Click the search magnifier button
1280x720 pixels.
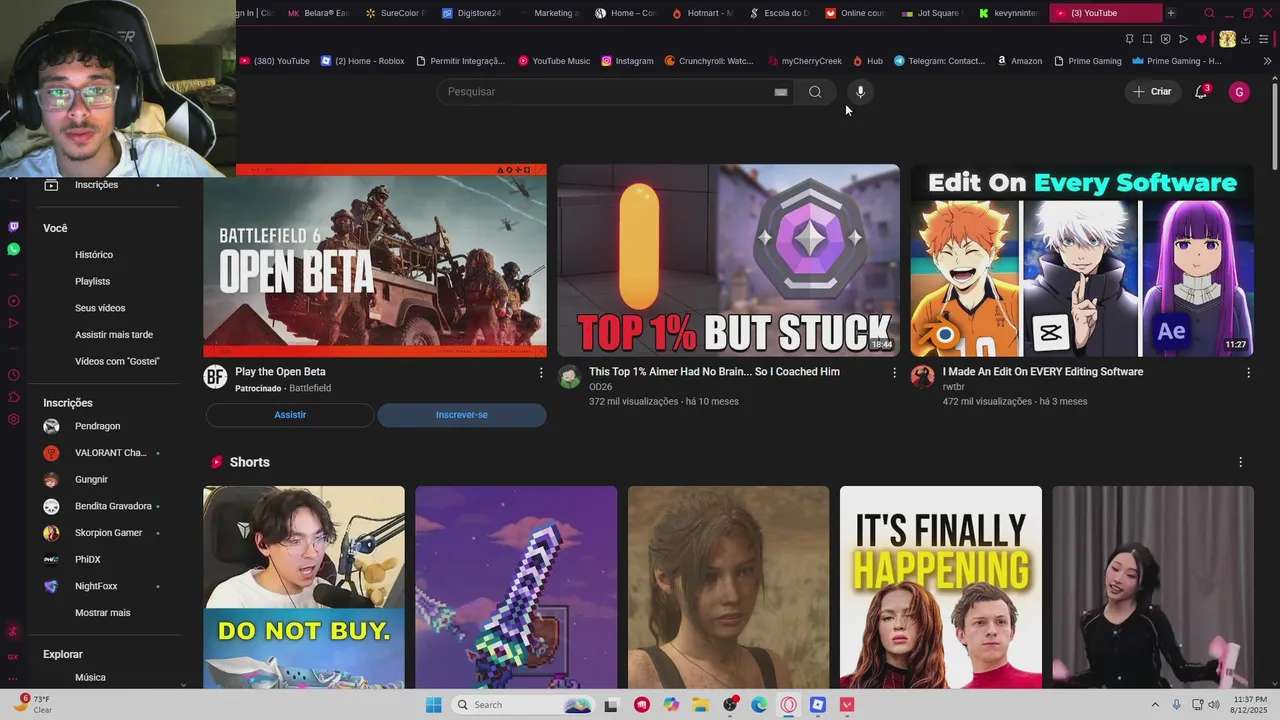[x=815, y=92]
